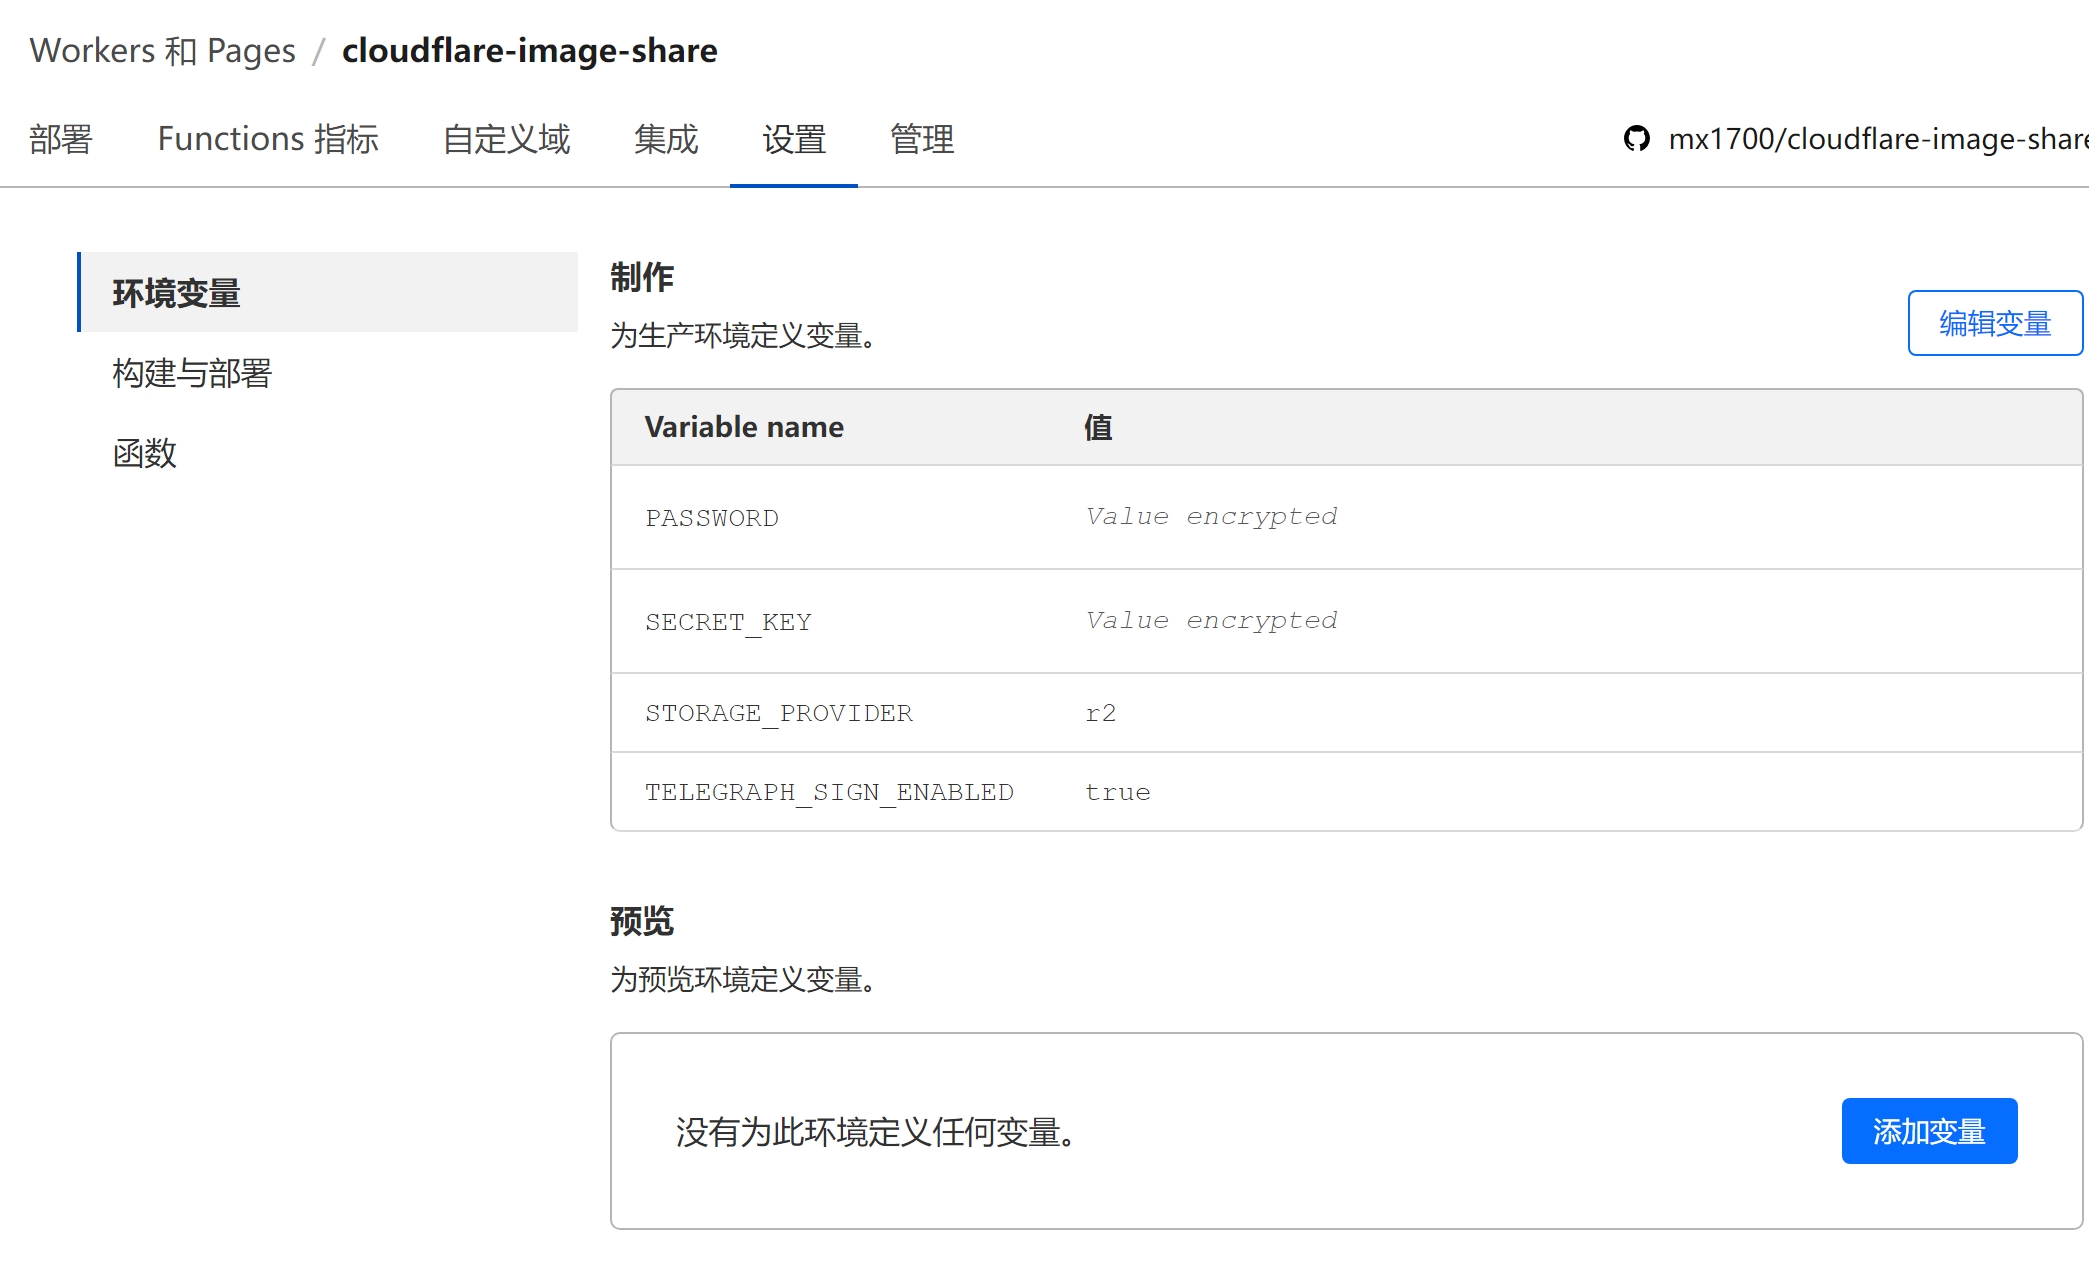The width and height of the screenshot is (2089, 1269).
Task: Click the GitHub icon near repository link
Action: 1637,139
